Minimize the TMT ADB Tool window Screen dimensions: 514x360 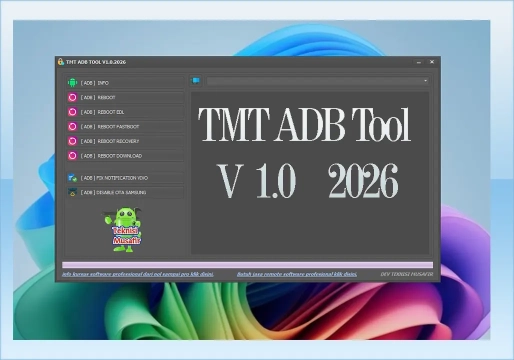(x=419, y=62)
